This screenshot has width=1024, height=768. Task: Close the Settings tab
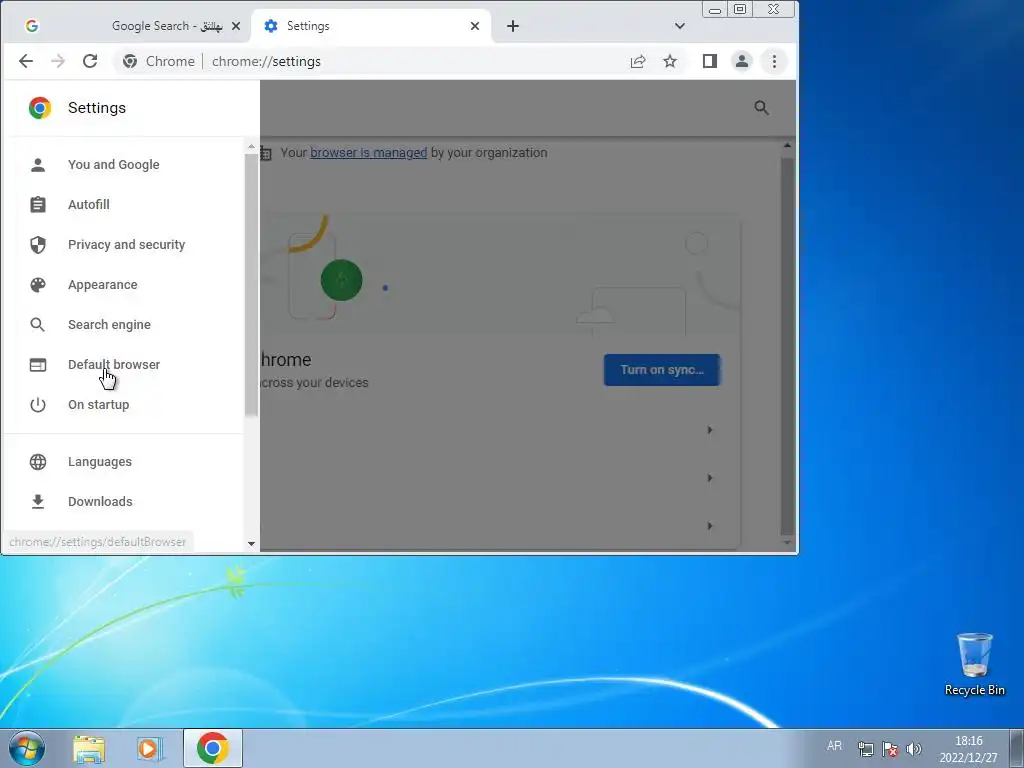475,26
